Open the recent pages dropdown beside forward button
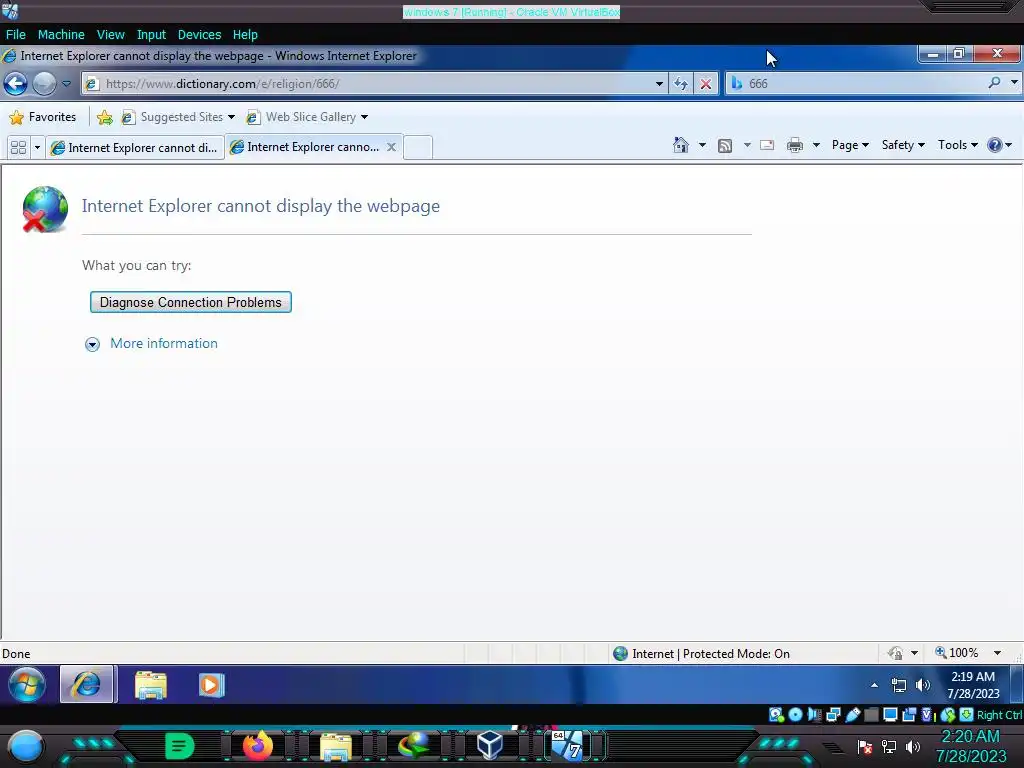The width and height of the screenshot is (1024, 768). tap(66, 84)
